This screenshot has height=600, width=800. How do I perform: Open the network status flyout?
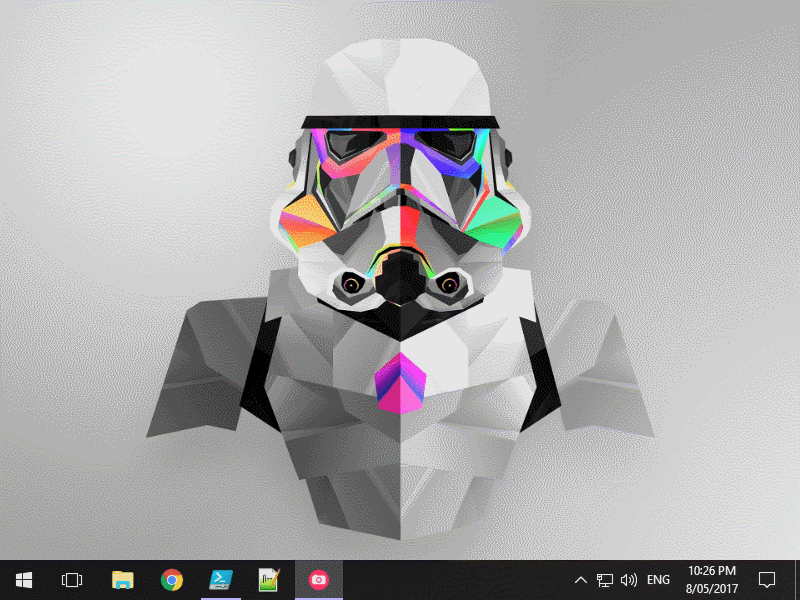[x=604, y=579]
